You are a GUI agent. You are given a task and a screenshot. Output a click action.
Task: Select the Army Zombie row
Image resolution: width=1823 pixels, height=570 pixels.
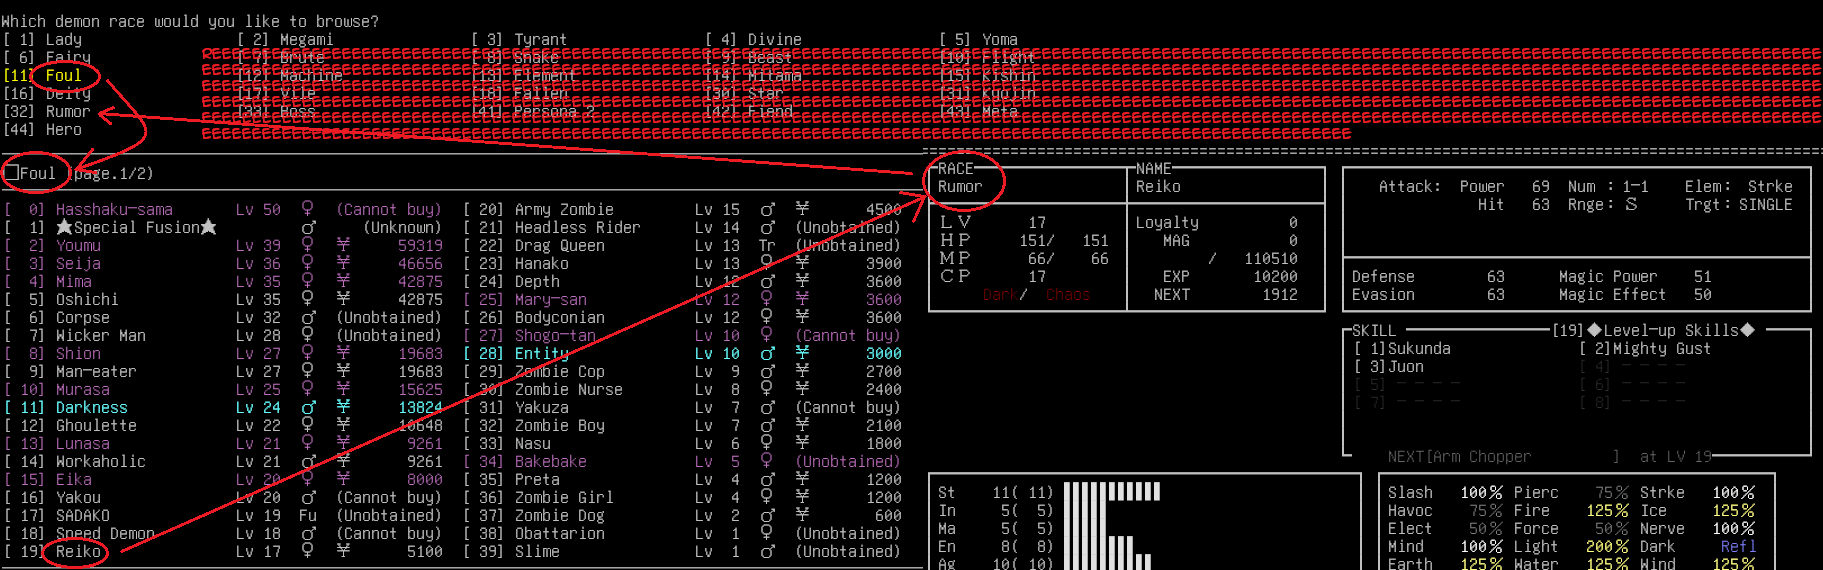click(x=682, y=210)
